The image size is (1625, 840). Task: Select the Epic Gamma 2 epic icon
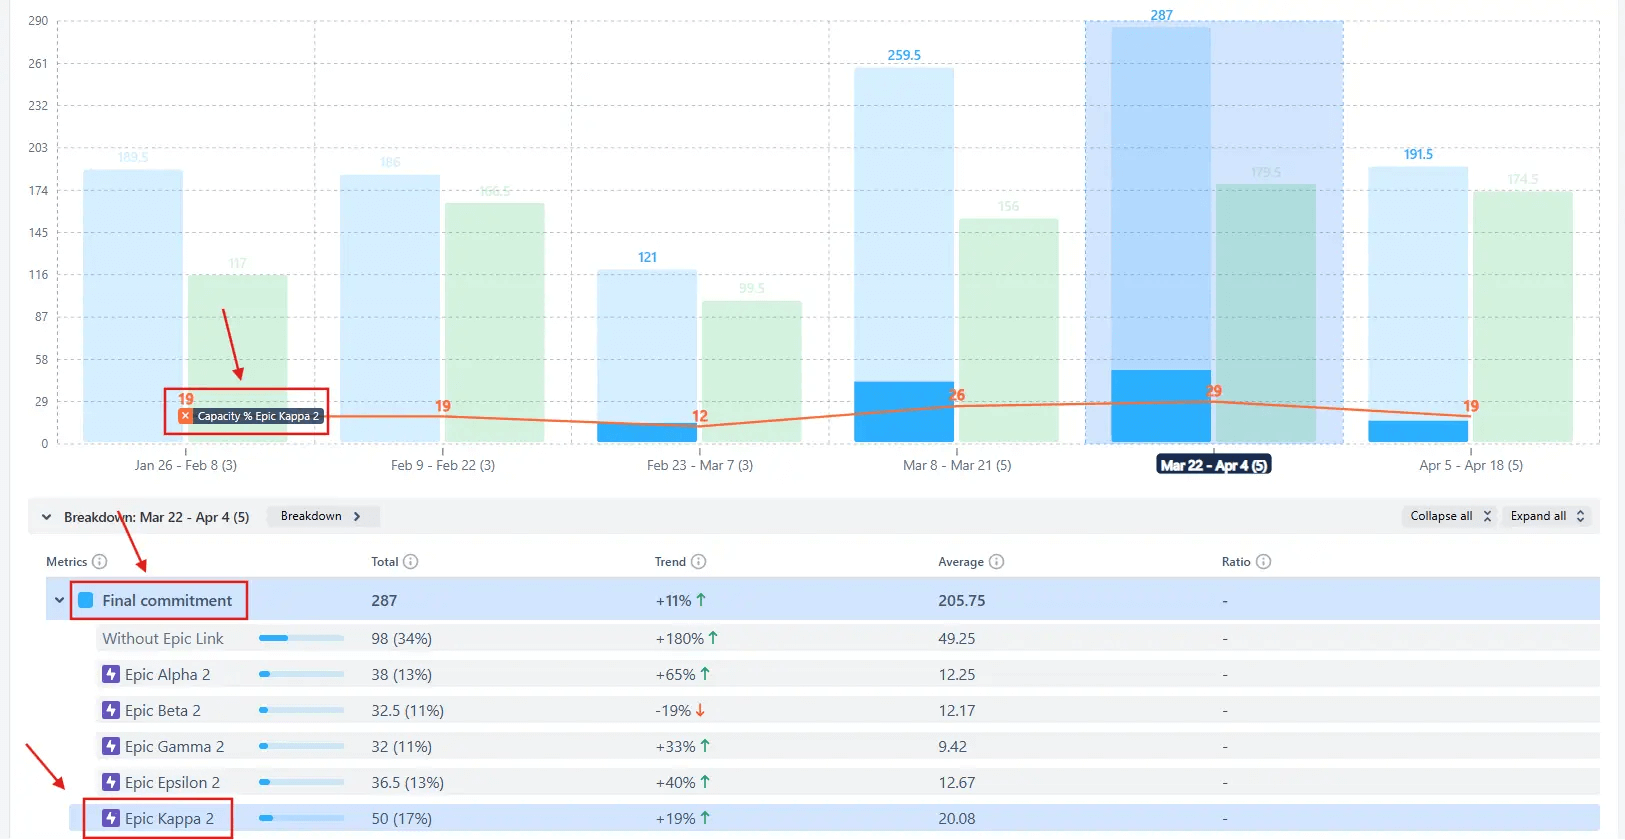[x=111, y=747]
